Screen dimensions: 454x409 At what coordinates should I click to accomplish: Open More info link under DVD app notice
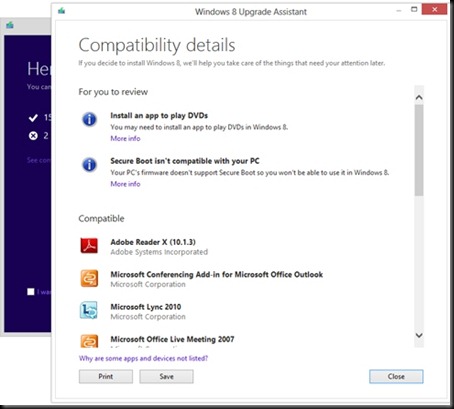click(x=125, y=138)
